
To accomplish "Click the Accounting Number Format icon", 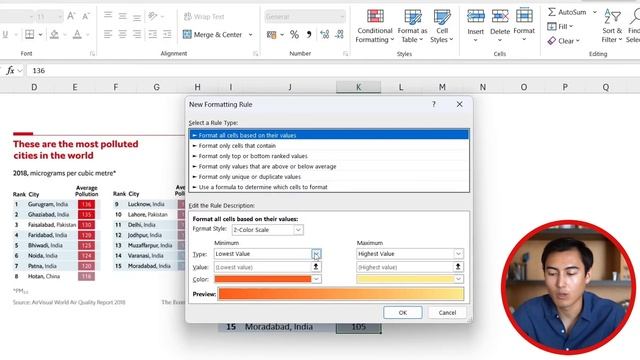I will [x=271, y=35].
